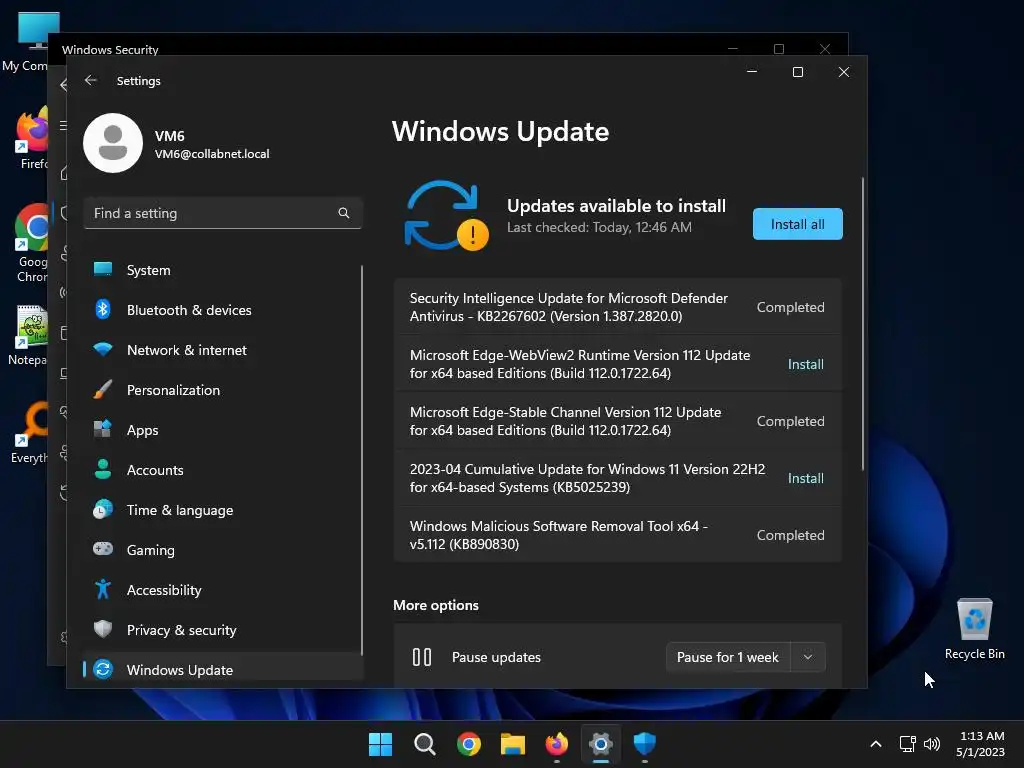1024x768 pixels.
Task: Click the Accounts person icon
Action: (103, 470)
